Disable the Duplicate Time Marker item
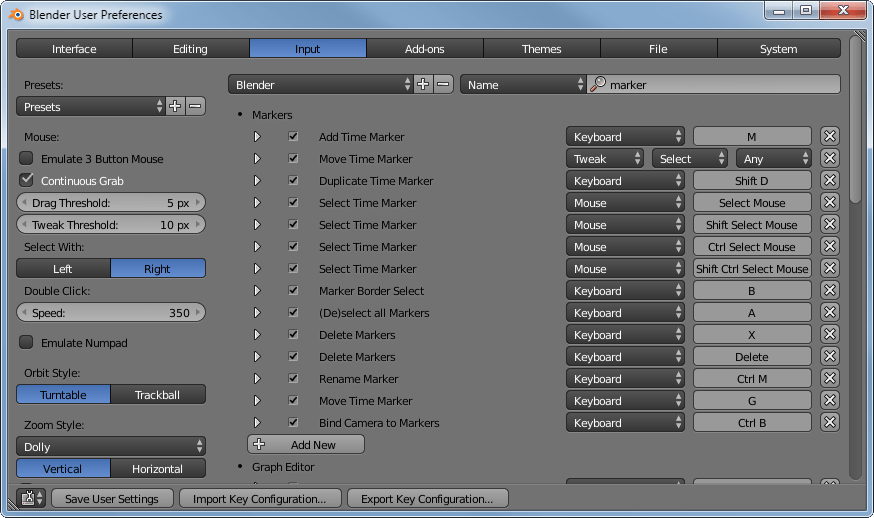The height and width of the screenshot is (518, 874). click(293, 181)
